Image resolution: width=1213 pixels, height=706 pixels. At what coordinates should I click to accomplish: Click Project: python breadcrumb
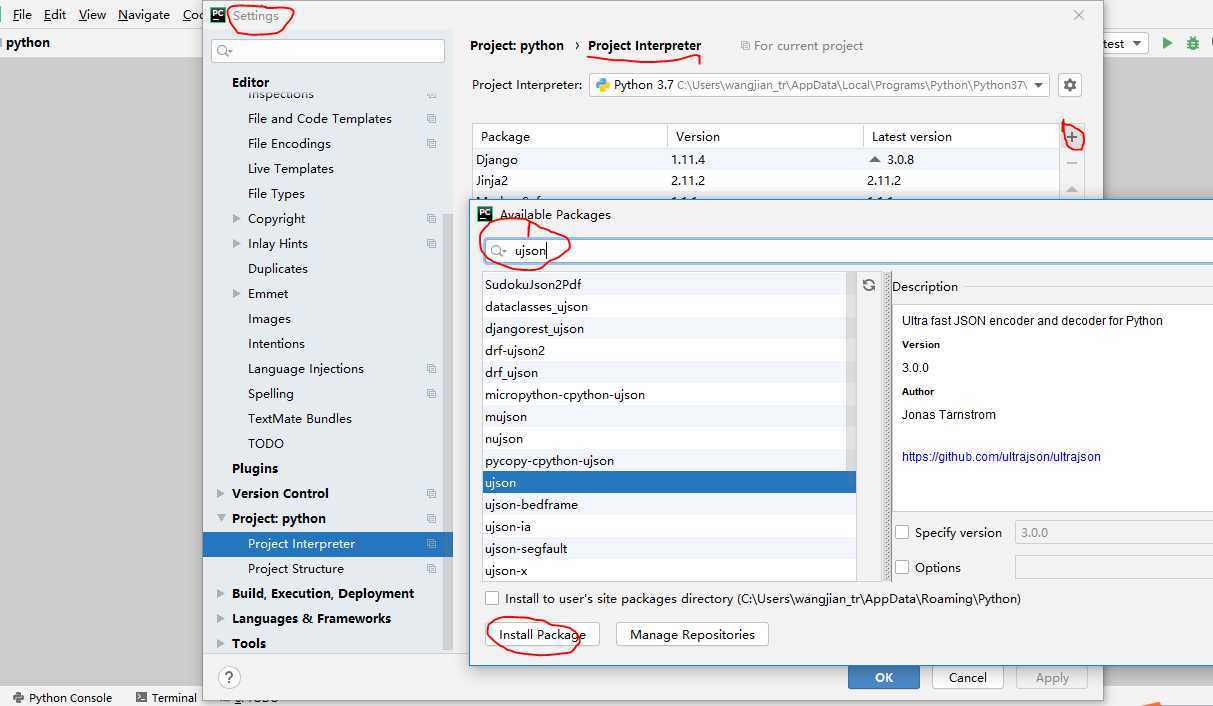tap(517, 46)
